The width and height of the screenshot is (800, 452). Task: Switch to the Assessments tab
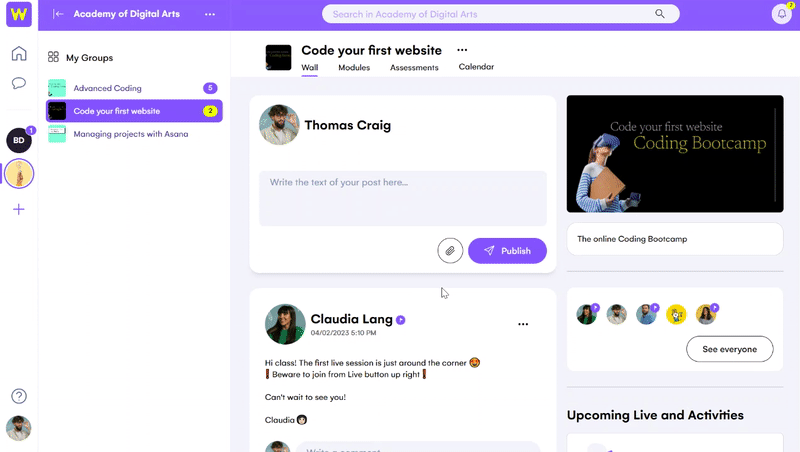414,67
